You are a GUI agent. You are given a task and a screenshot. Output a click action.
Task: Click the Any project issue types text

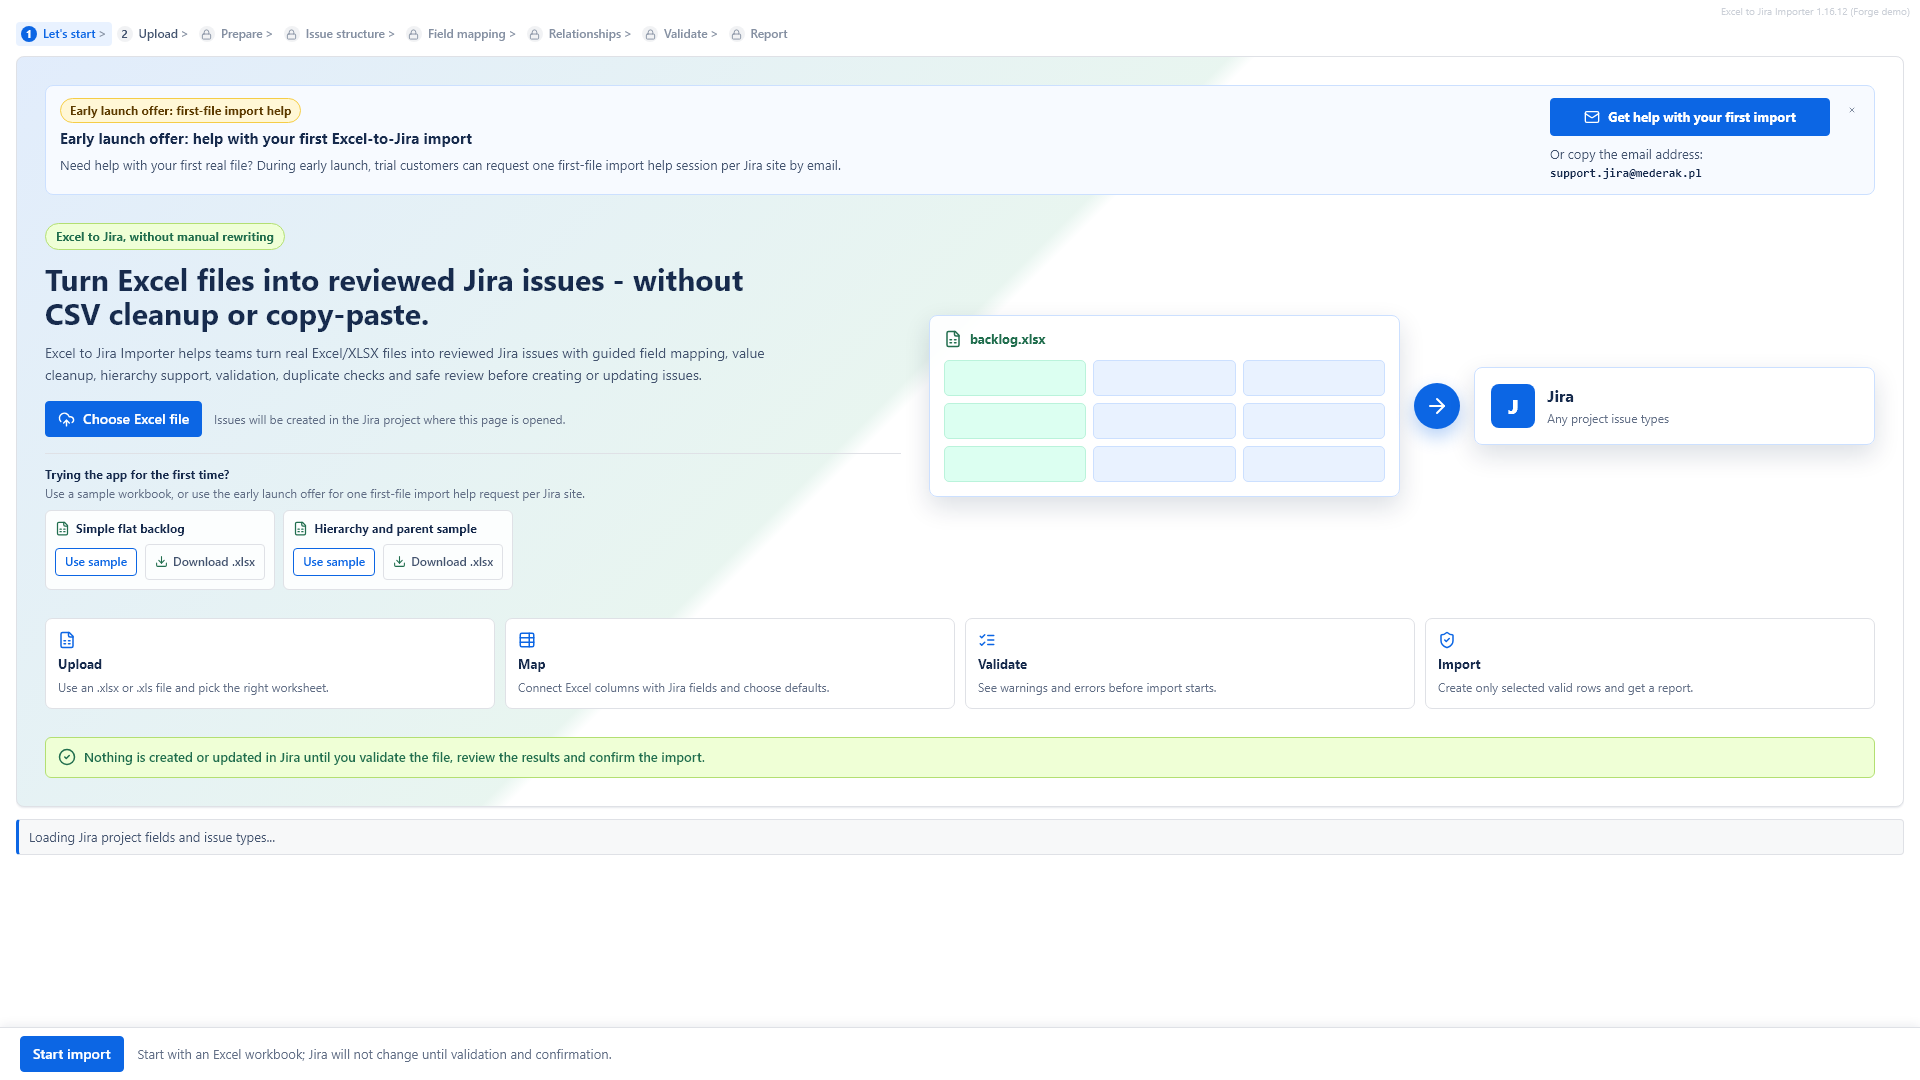(1608, 419)
